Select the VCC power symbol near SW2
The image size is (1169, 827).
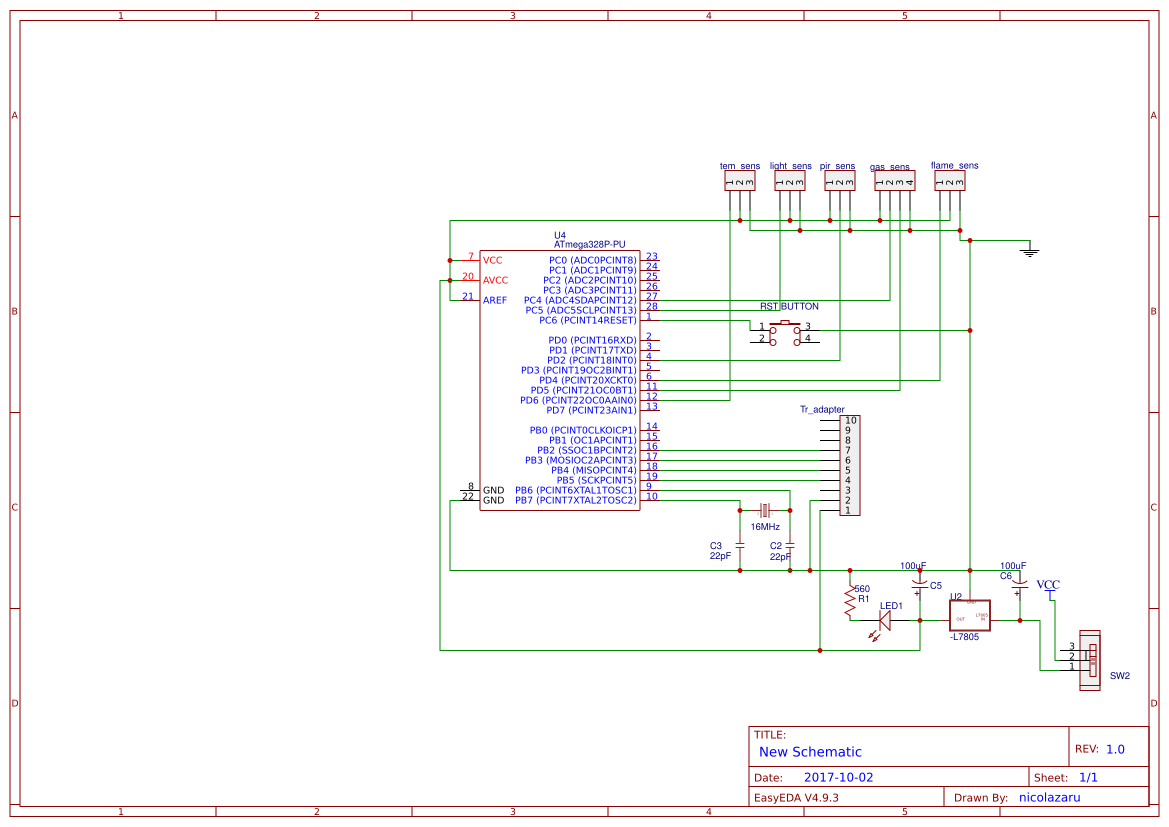click(1050, 592)
